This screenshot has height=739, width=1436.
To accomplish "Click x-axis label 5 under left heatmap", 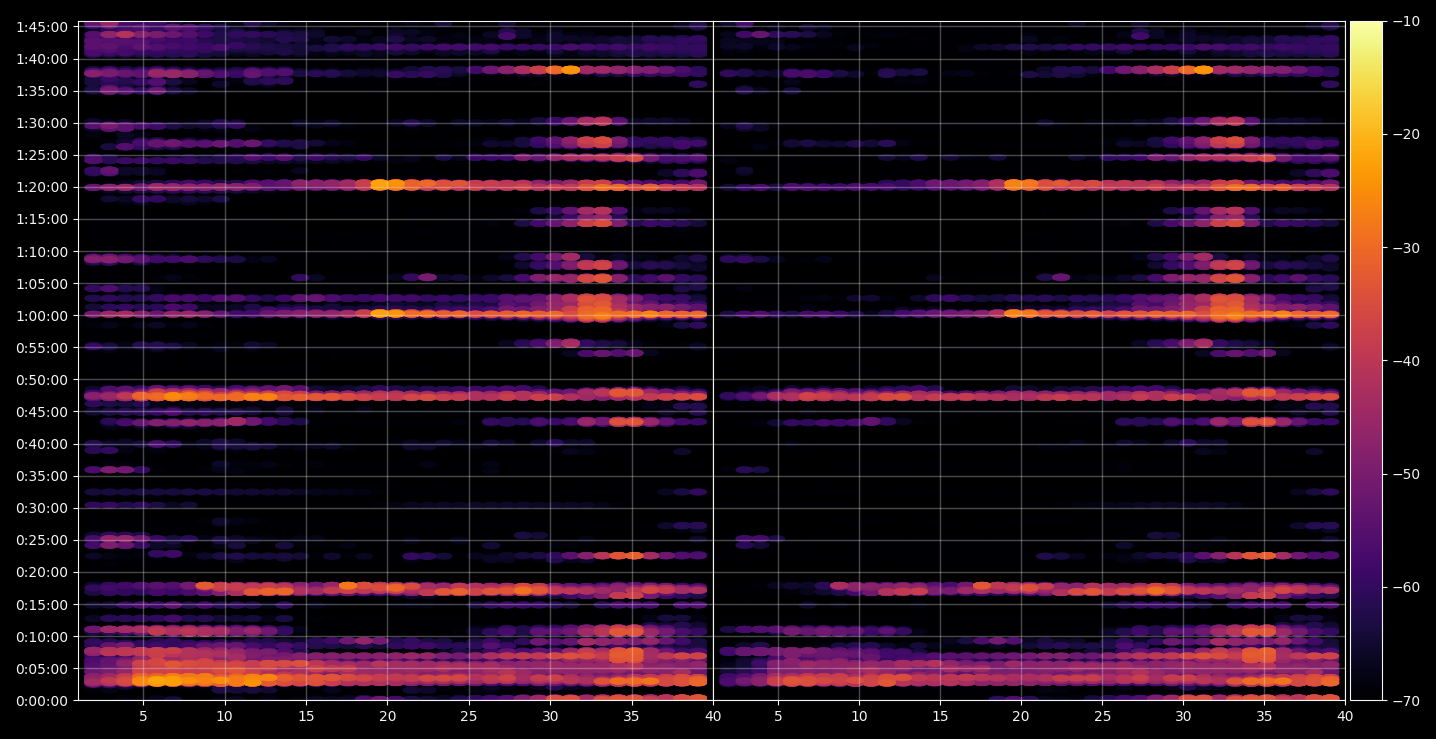I will [143, 716].
